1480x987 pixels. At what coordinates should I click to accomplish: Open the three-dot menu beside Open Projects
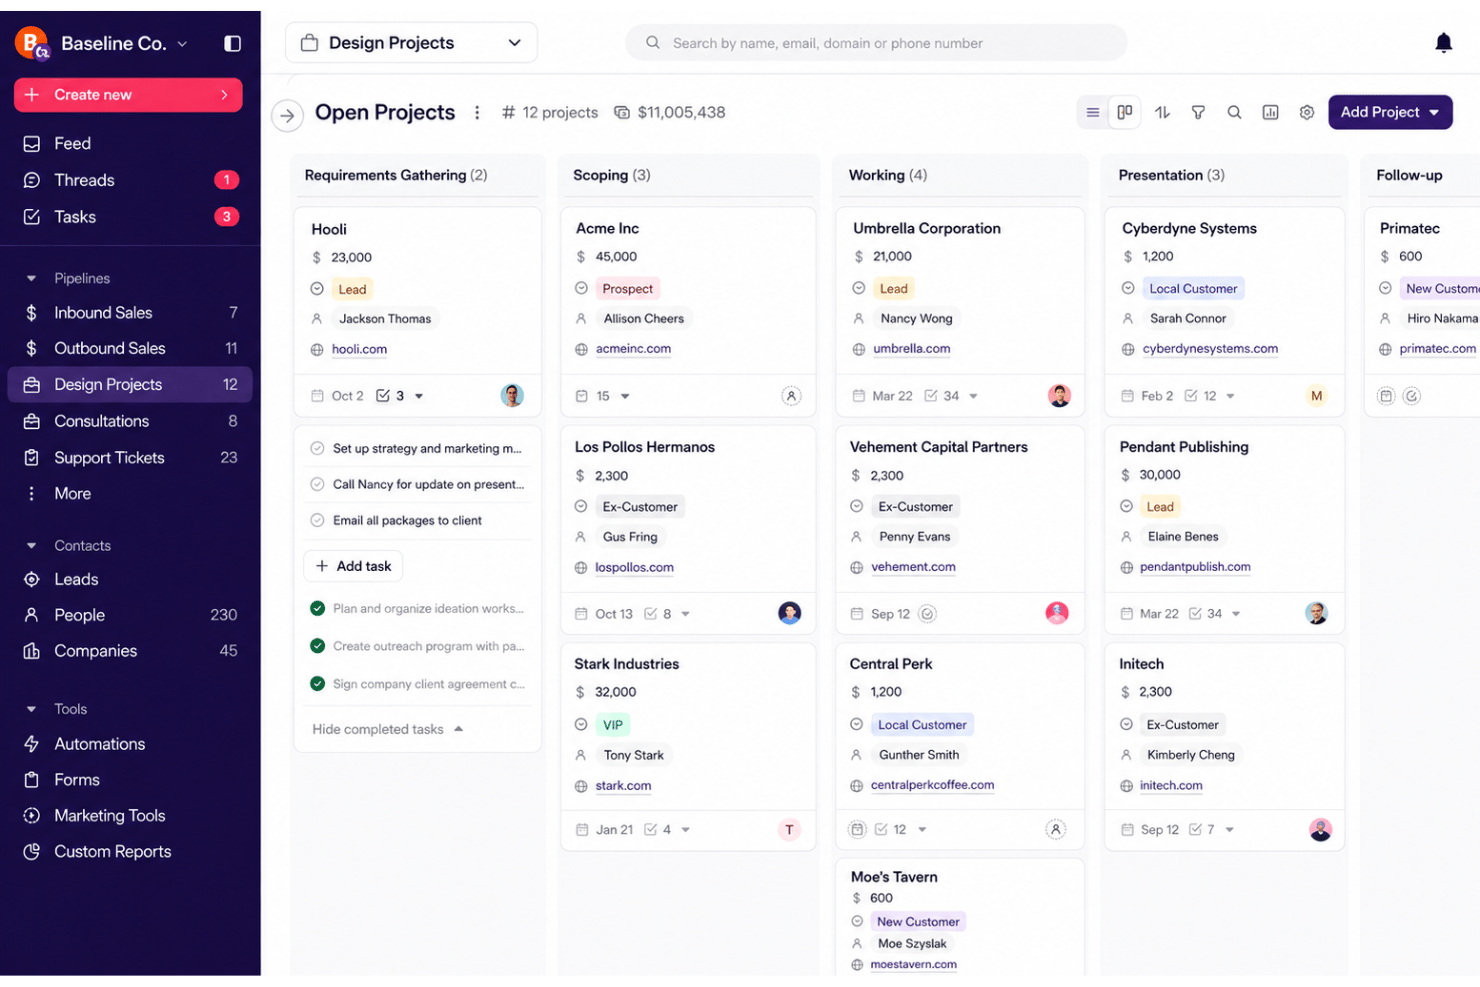(x=477, y=113)
